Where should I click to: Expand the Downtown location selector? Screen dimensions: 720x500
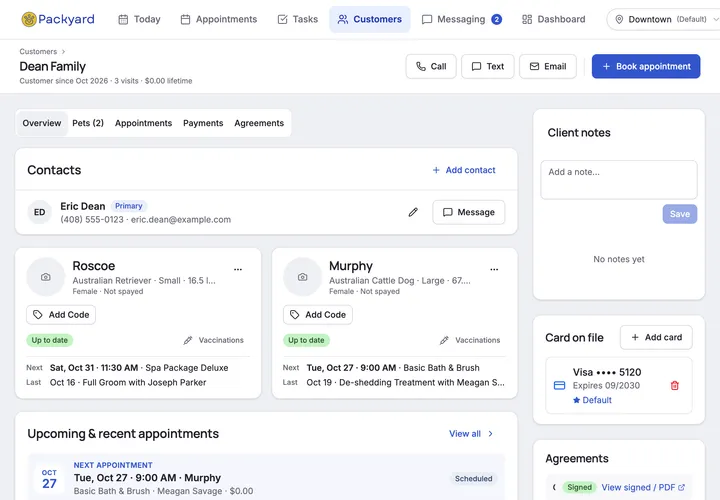[x=664, y=19]
